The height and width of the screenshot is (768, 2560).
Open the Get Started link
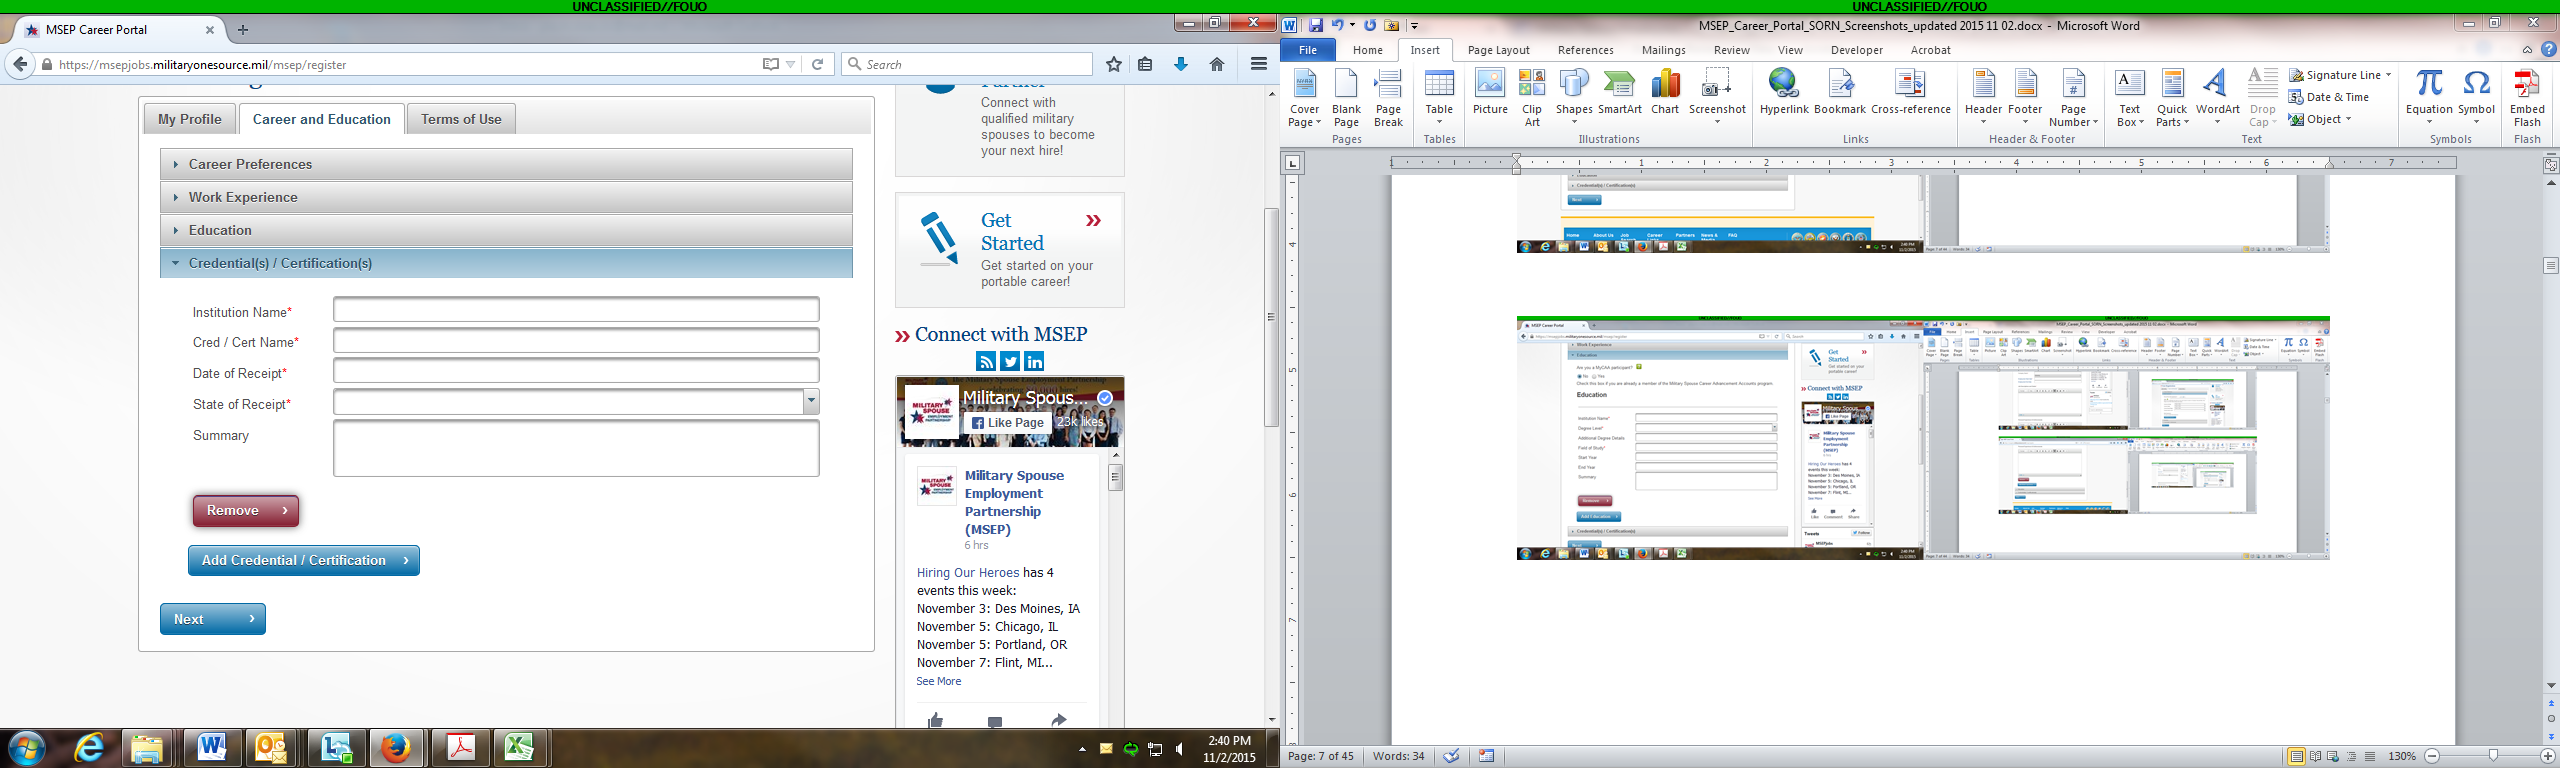coord(1012,232)
